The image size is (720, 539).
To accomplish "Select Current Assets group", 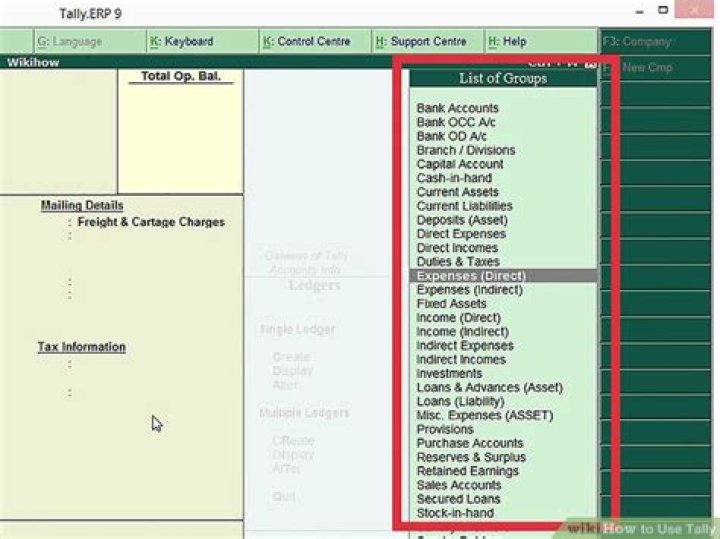I will (457, 192).
